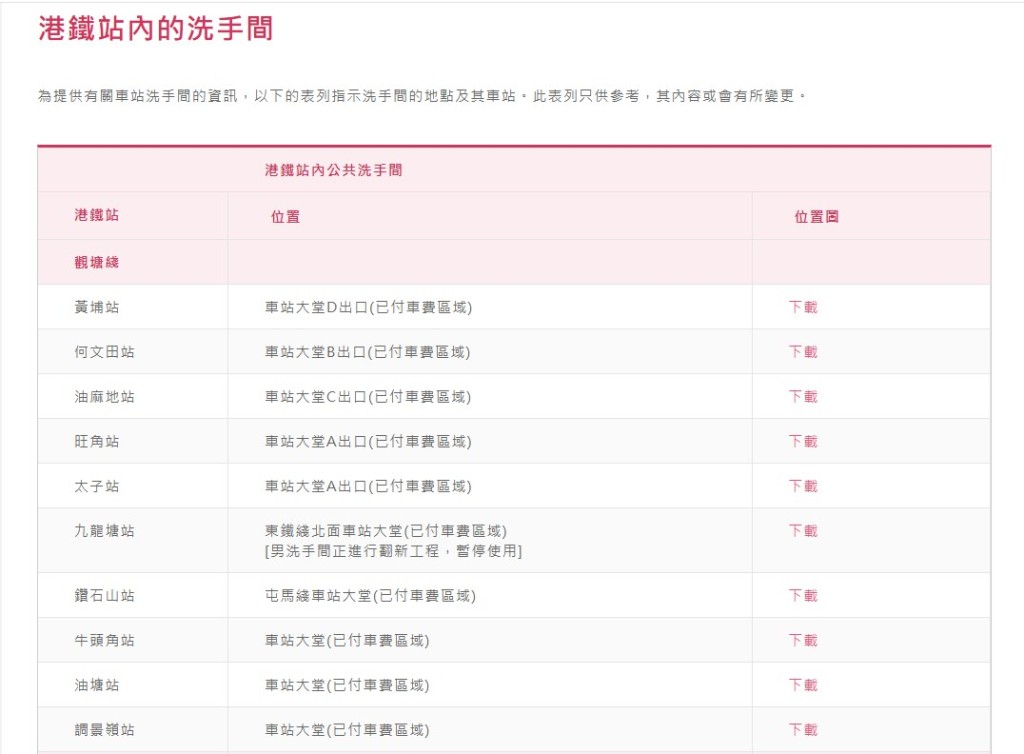
Task: Download the location map for 旺角站
Action: (x=803, y=441)
